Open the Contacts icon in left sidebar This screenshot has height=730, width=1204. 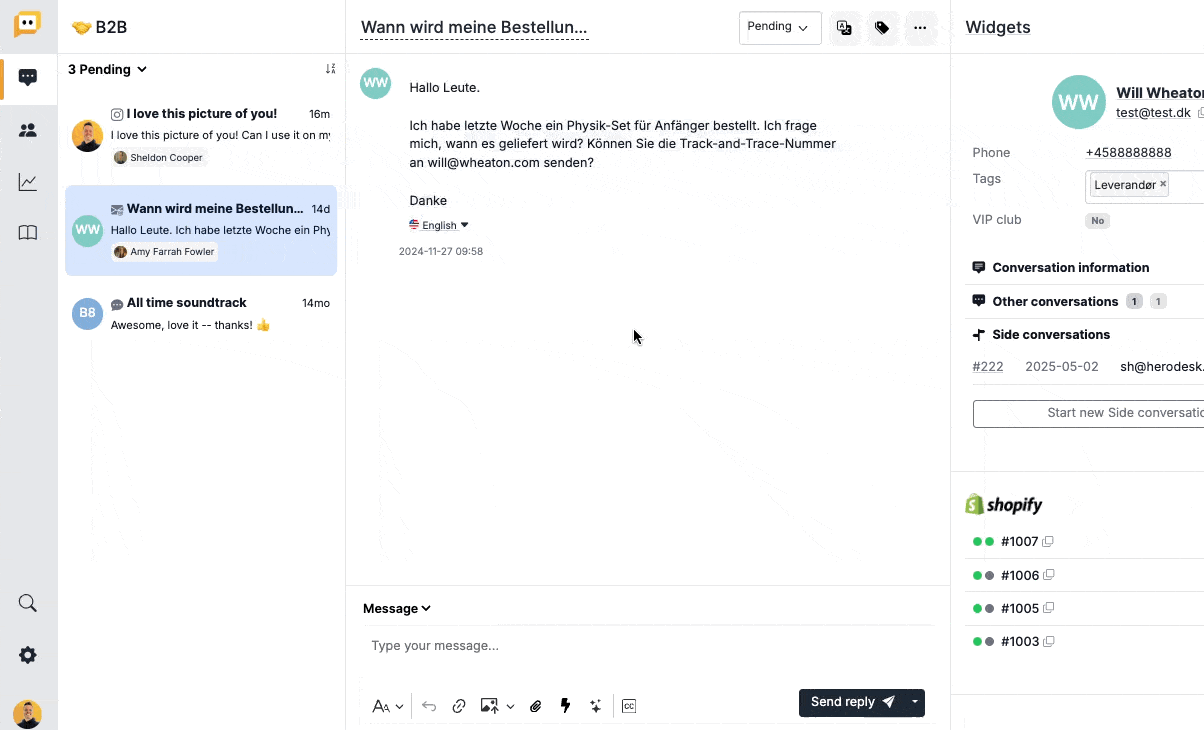pos(28,130)
